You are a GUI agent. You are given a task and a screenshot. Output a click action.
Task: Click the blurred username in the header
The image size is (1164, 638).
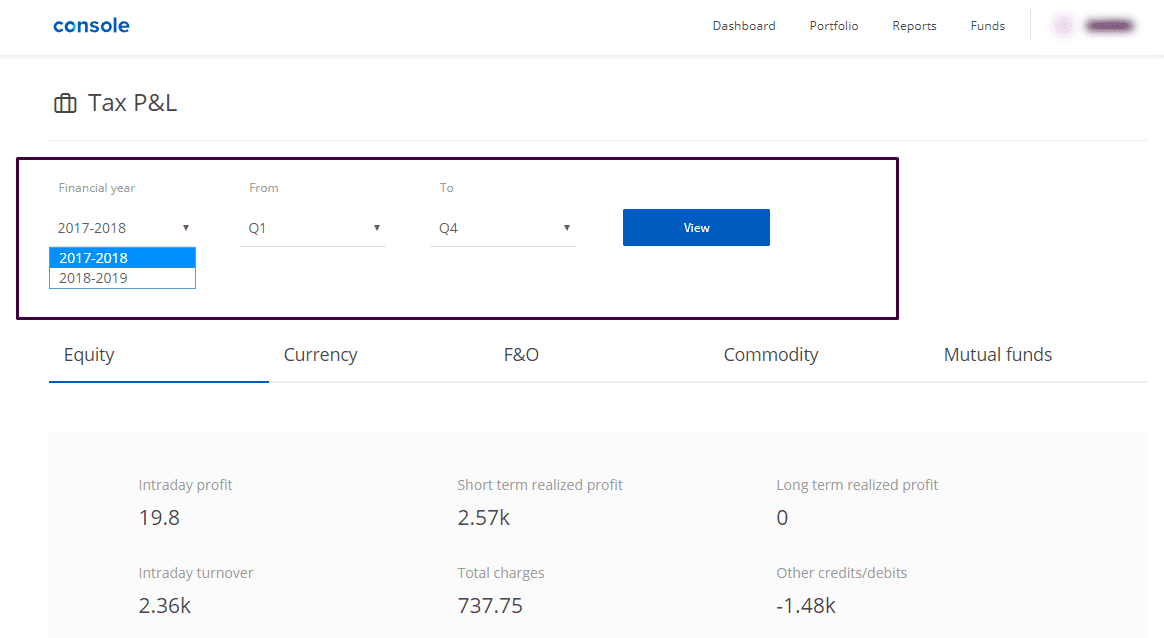(x=1109, y=26)
